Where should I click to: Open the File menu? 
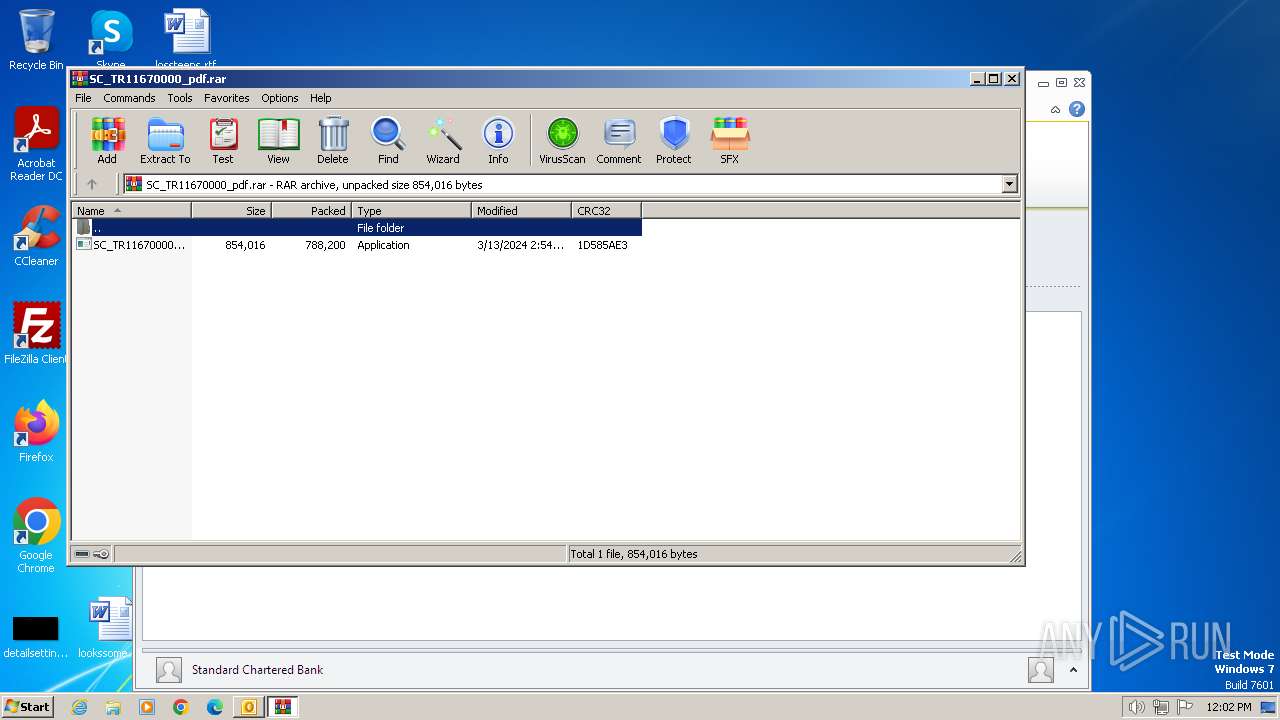(83, 98)
